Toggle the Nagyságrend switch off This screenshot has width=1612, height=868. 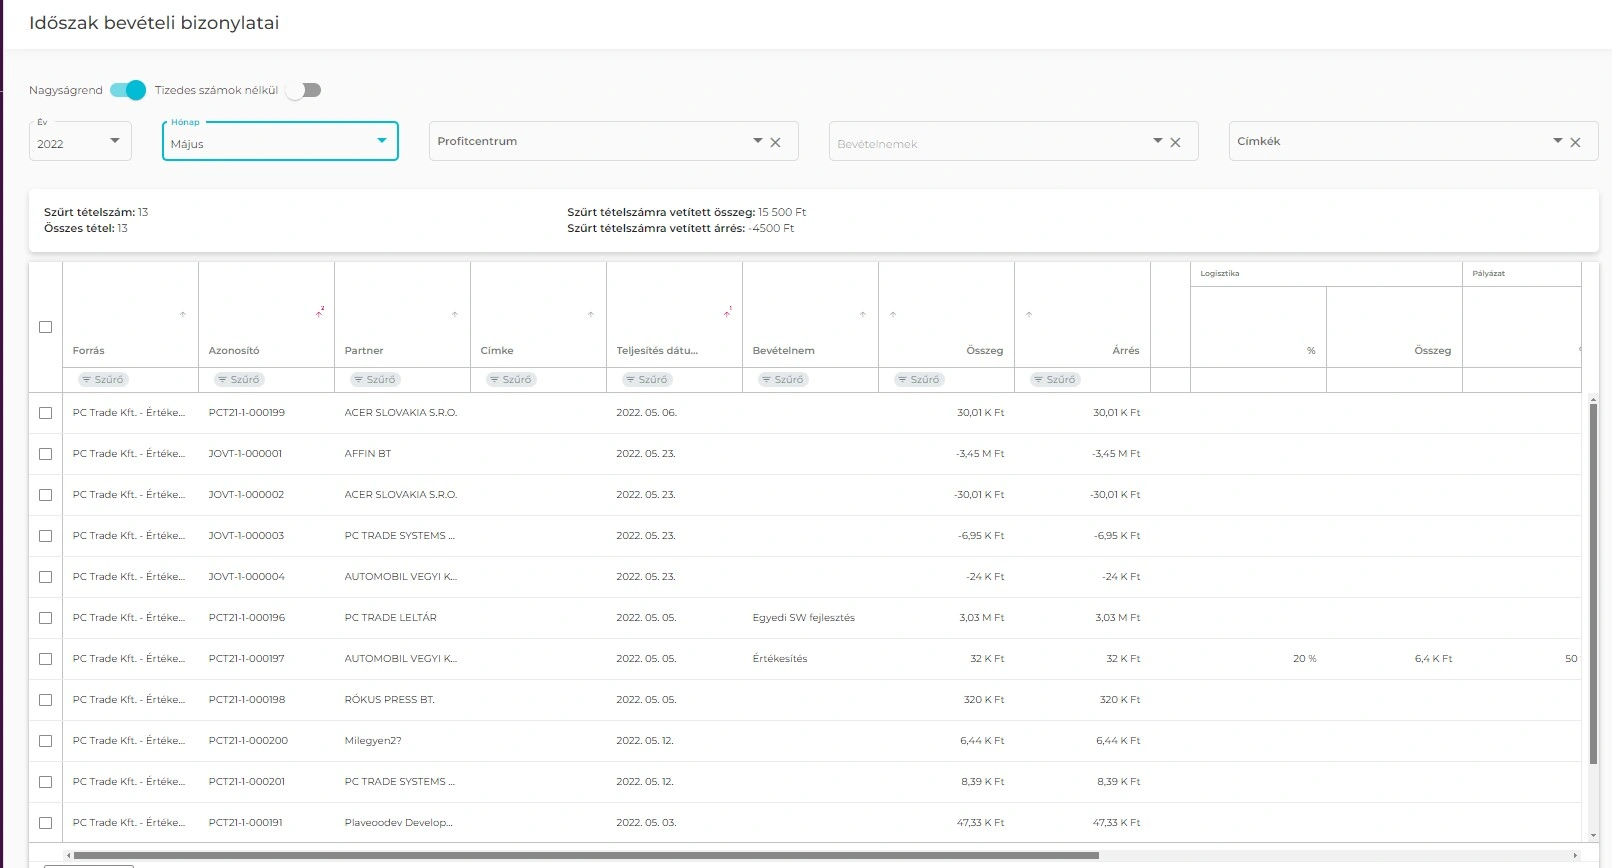[128, 90]
